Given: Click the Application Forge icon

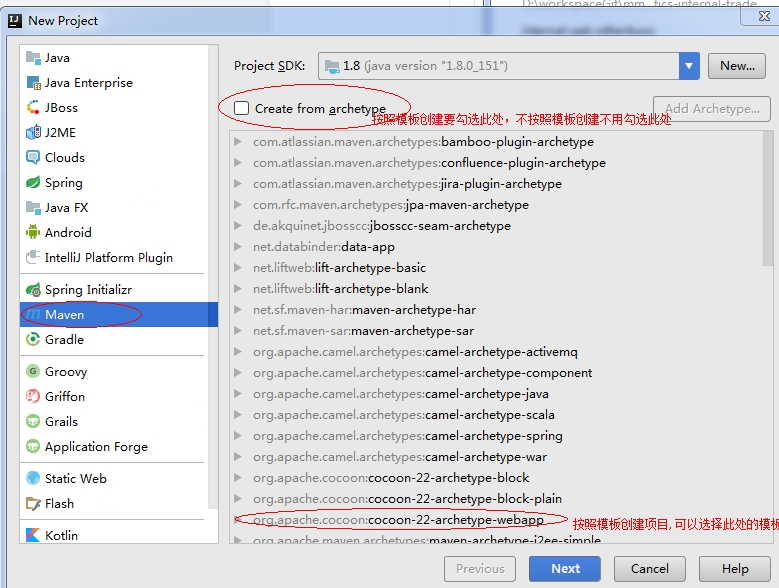Looking at the screenshot, I should tap(33, 446).
